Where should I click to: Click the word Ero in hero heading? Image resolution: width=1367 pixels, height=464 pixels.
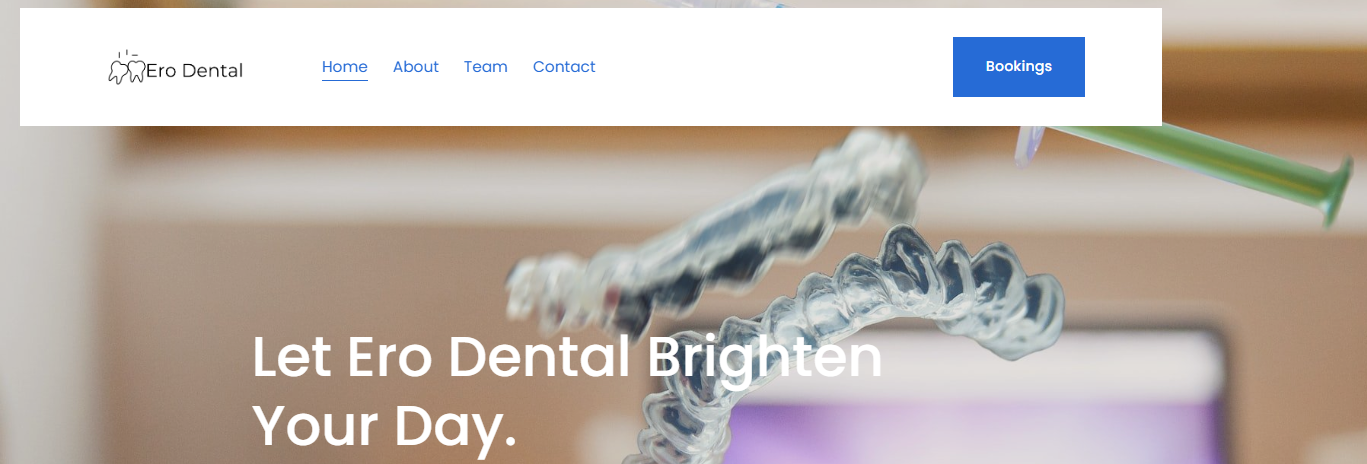coord(390,358)
